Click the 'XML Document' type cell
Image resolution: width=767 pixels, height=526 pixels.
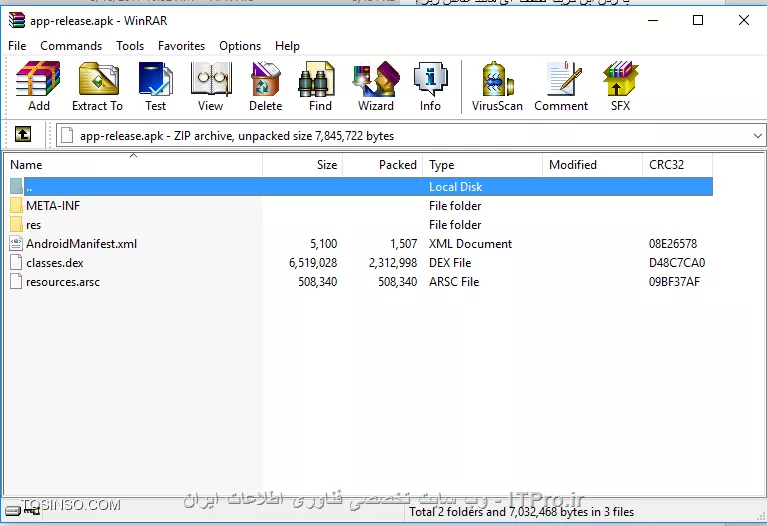point(470,244)
